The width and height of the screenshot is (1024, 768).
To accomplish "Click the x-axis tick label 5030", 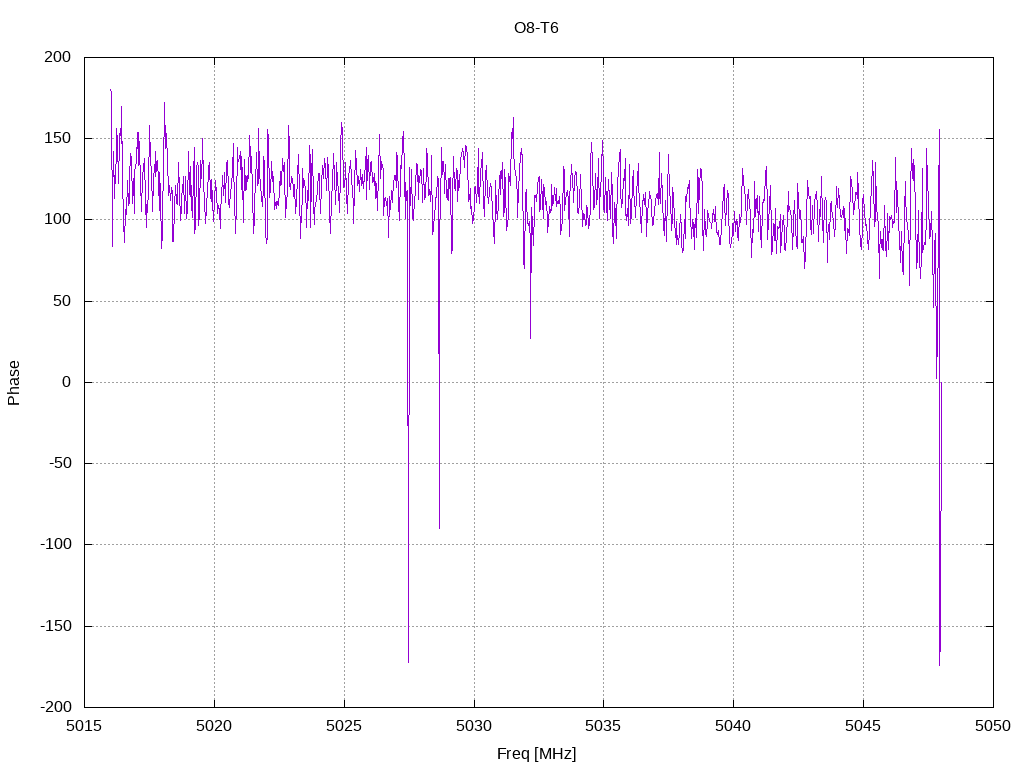I will pyautogui.click(x=474, y=726).
